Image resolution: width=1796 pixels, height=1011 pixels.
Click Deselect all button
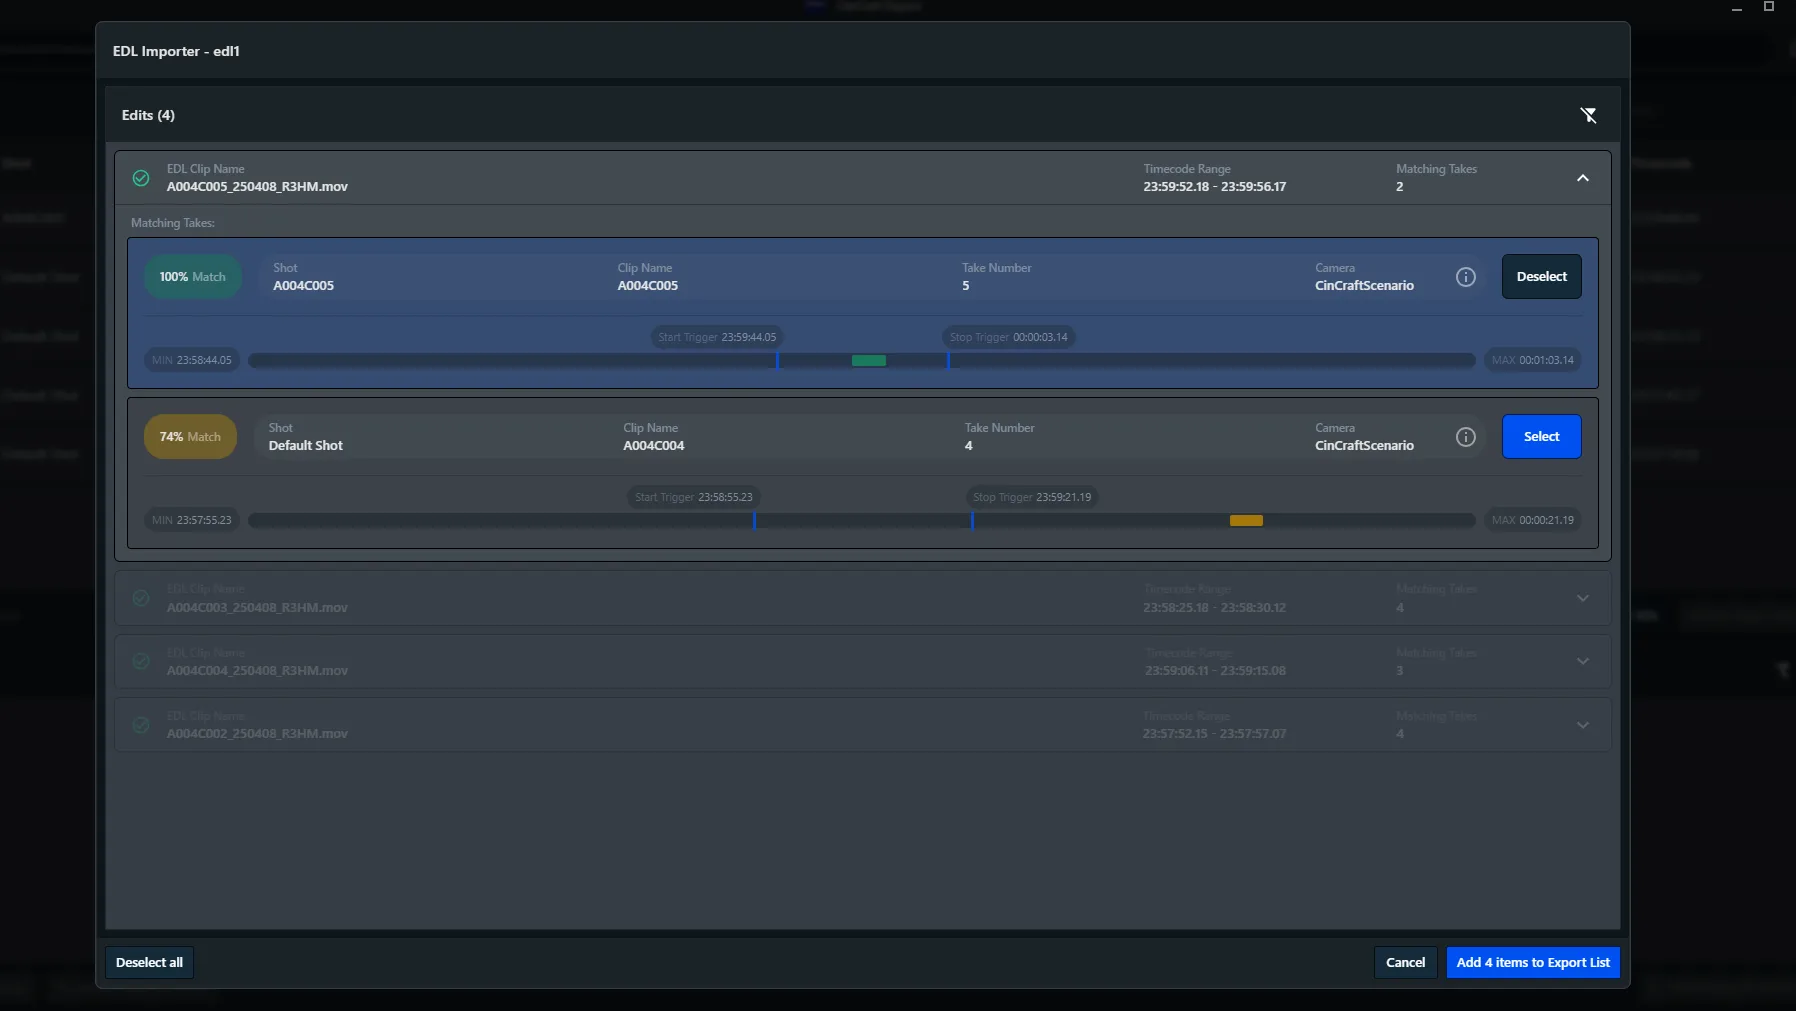click(x=149, y=962)
